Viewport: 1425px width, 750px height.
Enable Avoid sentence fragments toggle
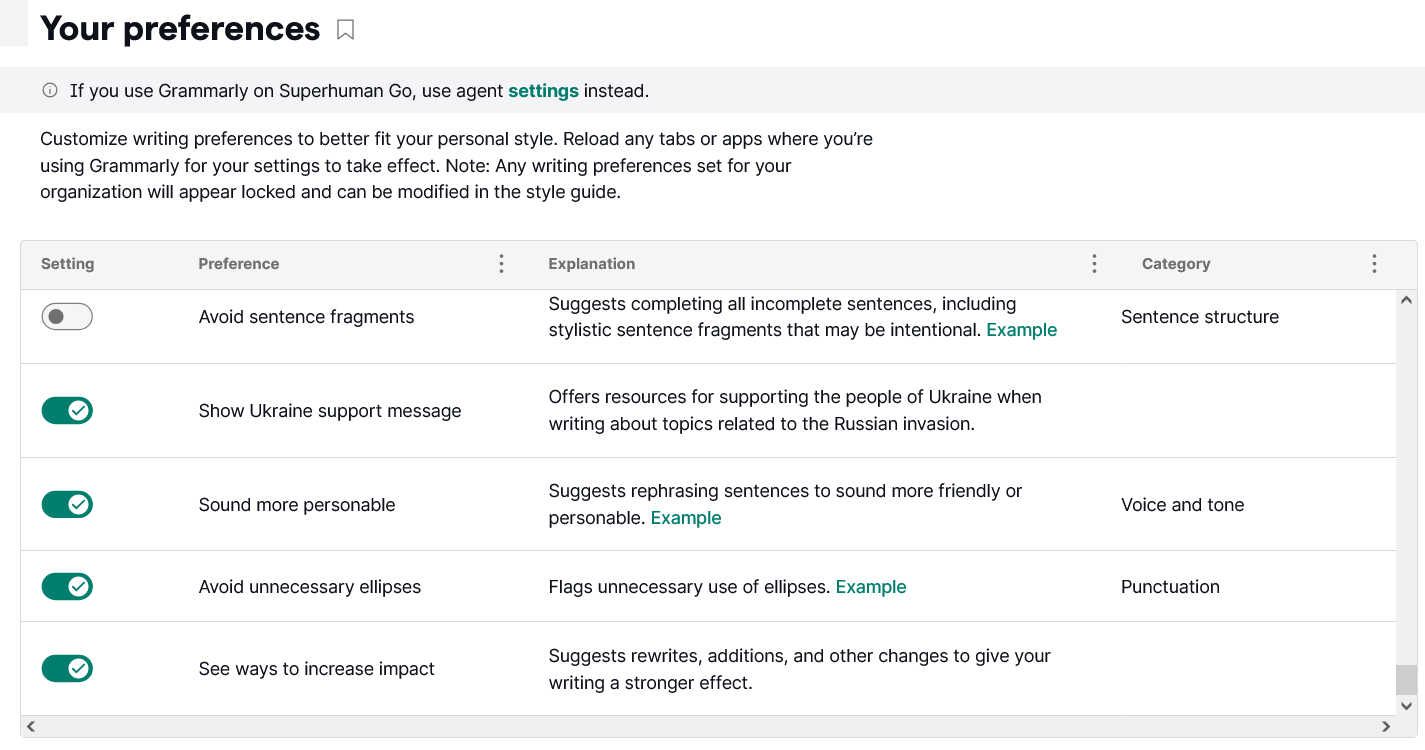pyautogui.click(x=67, y=317)
